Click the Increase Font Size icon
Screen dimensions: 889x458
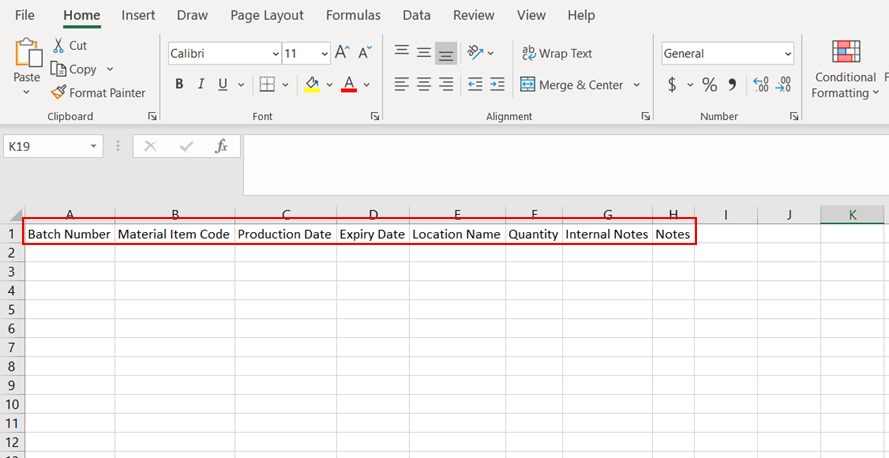coord(342,53)
